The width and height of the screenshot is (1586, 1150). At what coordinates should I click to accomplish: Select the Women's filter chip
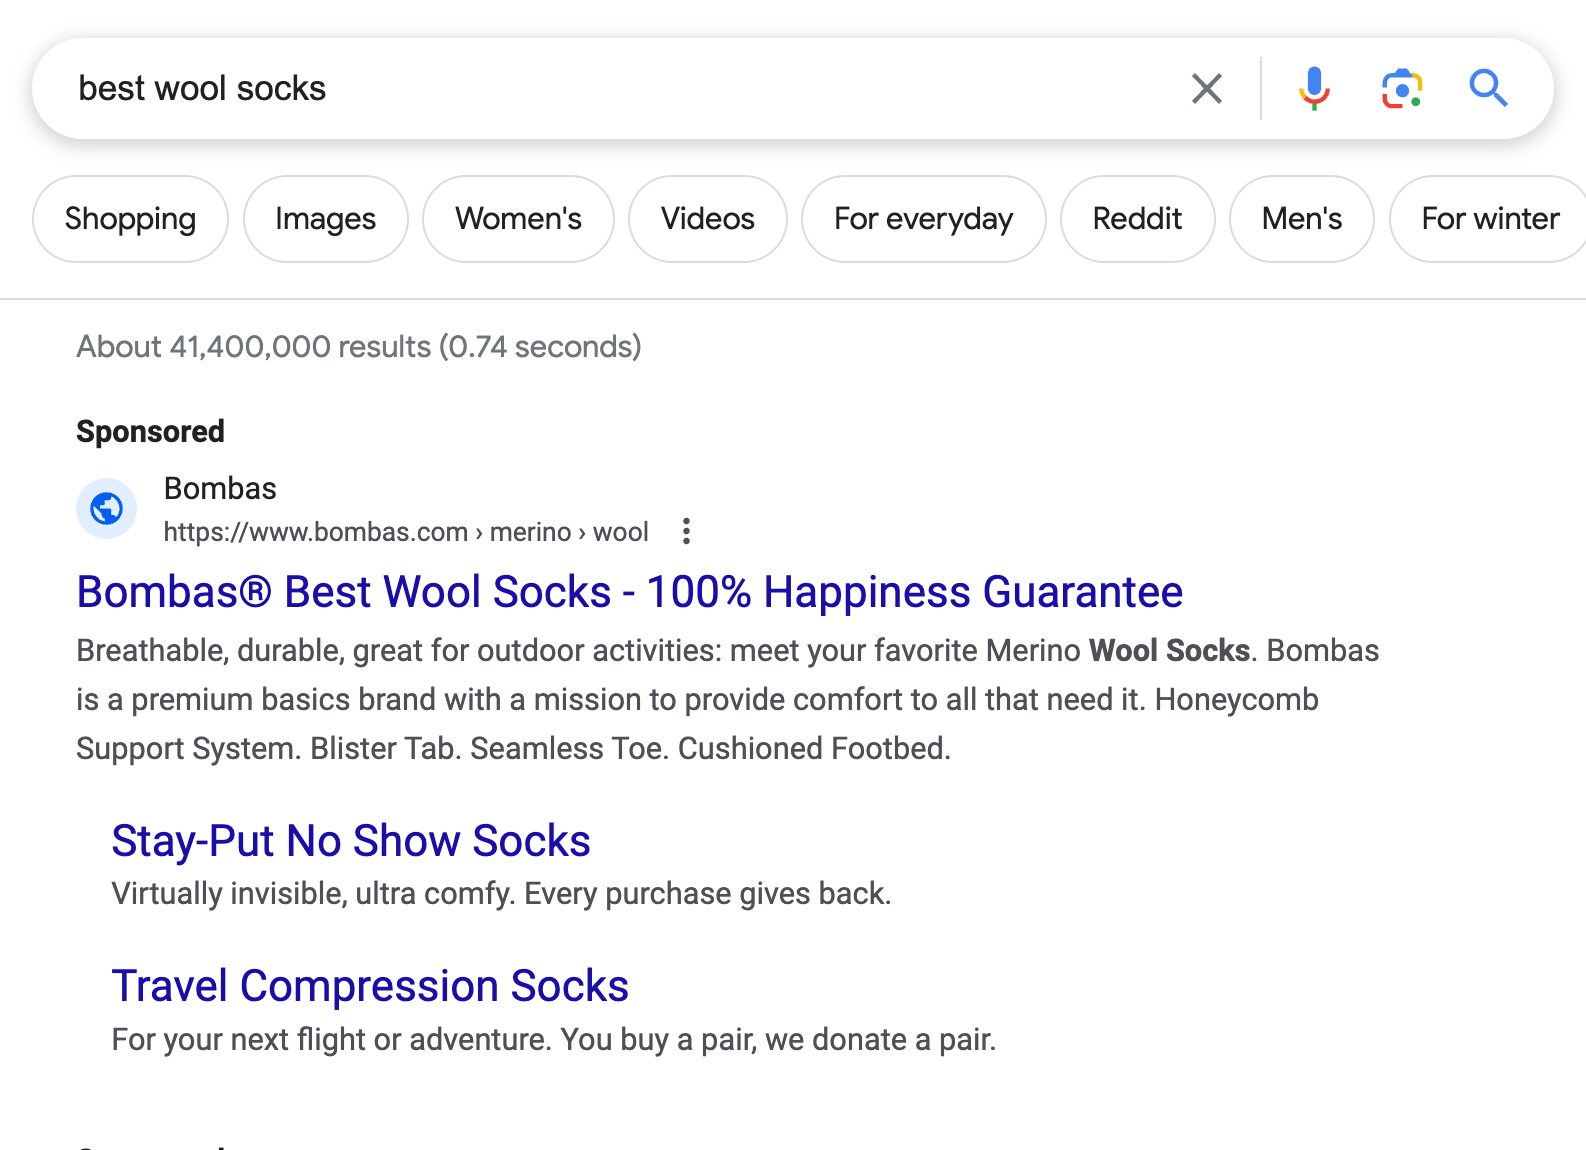pyautogui.click(x=518, y=219)
